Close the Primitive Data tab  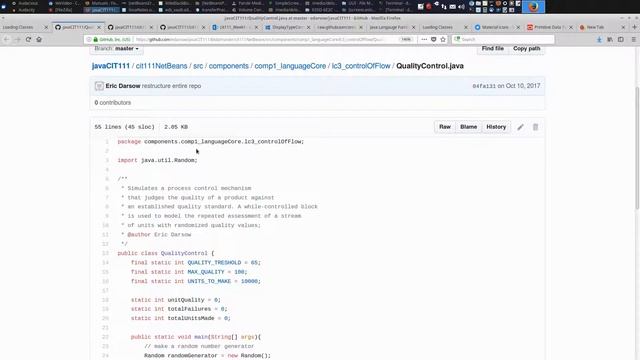(x=571, y=27)
